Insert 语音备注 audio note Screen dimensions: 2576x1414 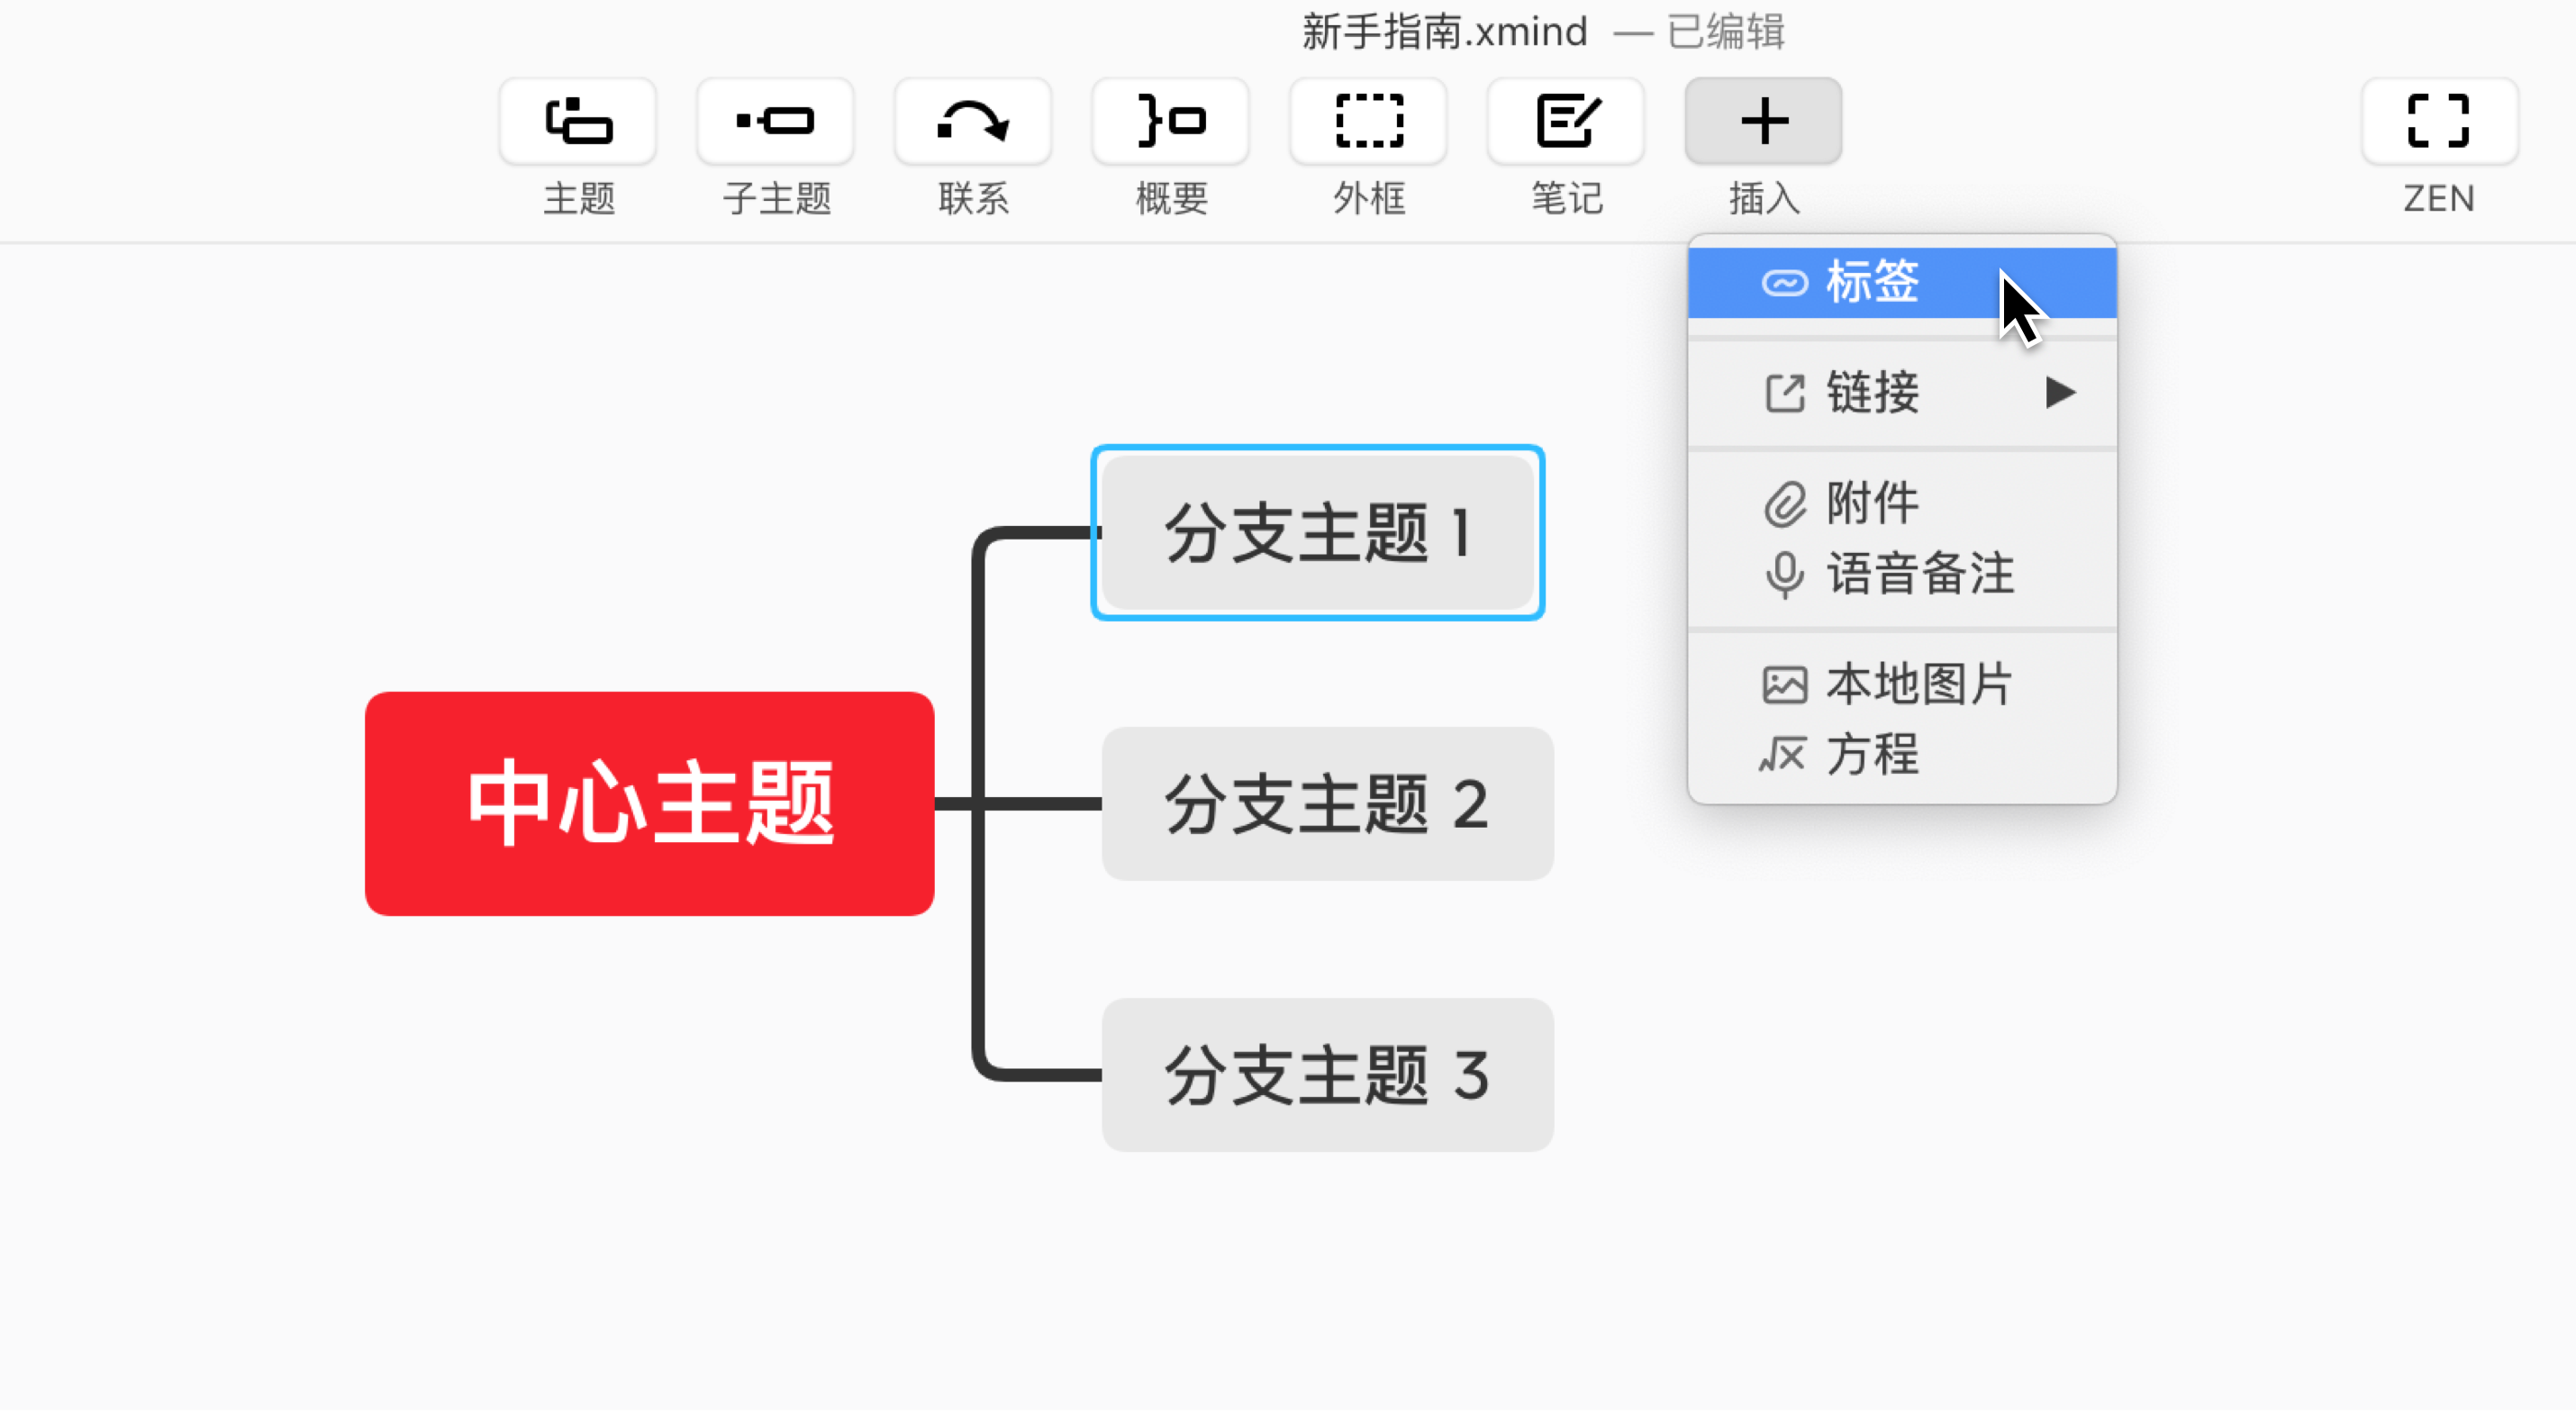(1918, 574)
